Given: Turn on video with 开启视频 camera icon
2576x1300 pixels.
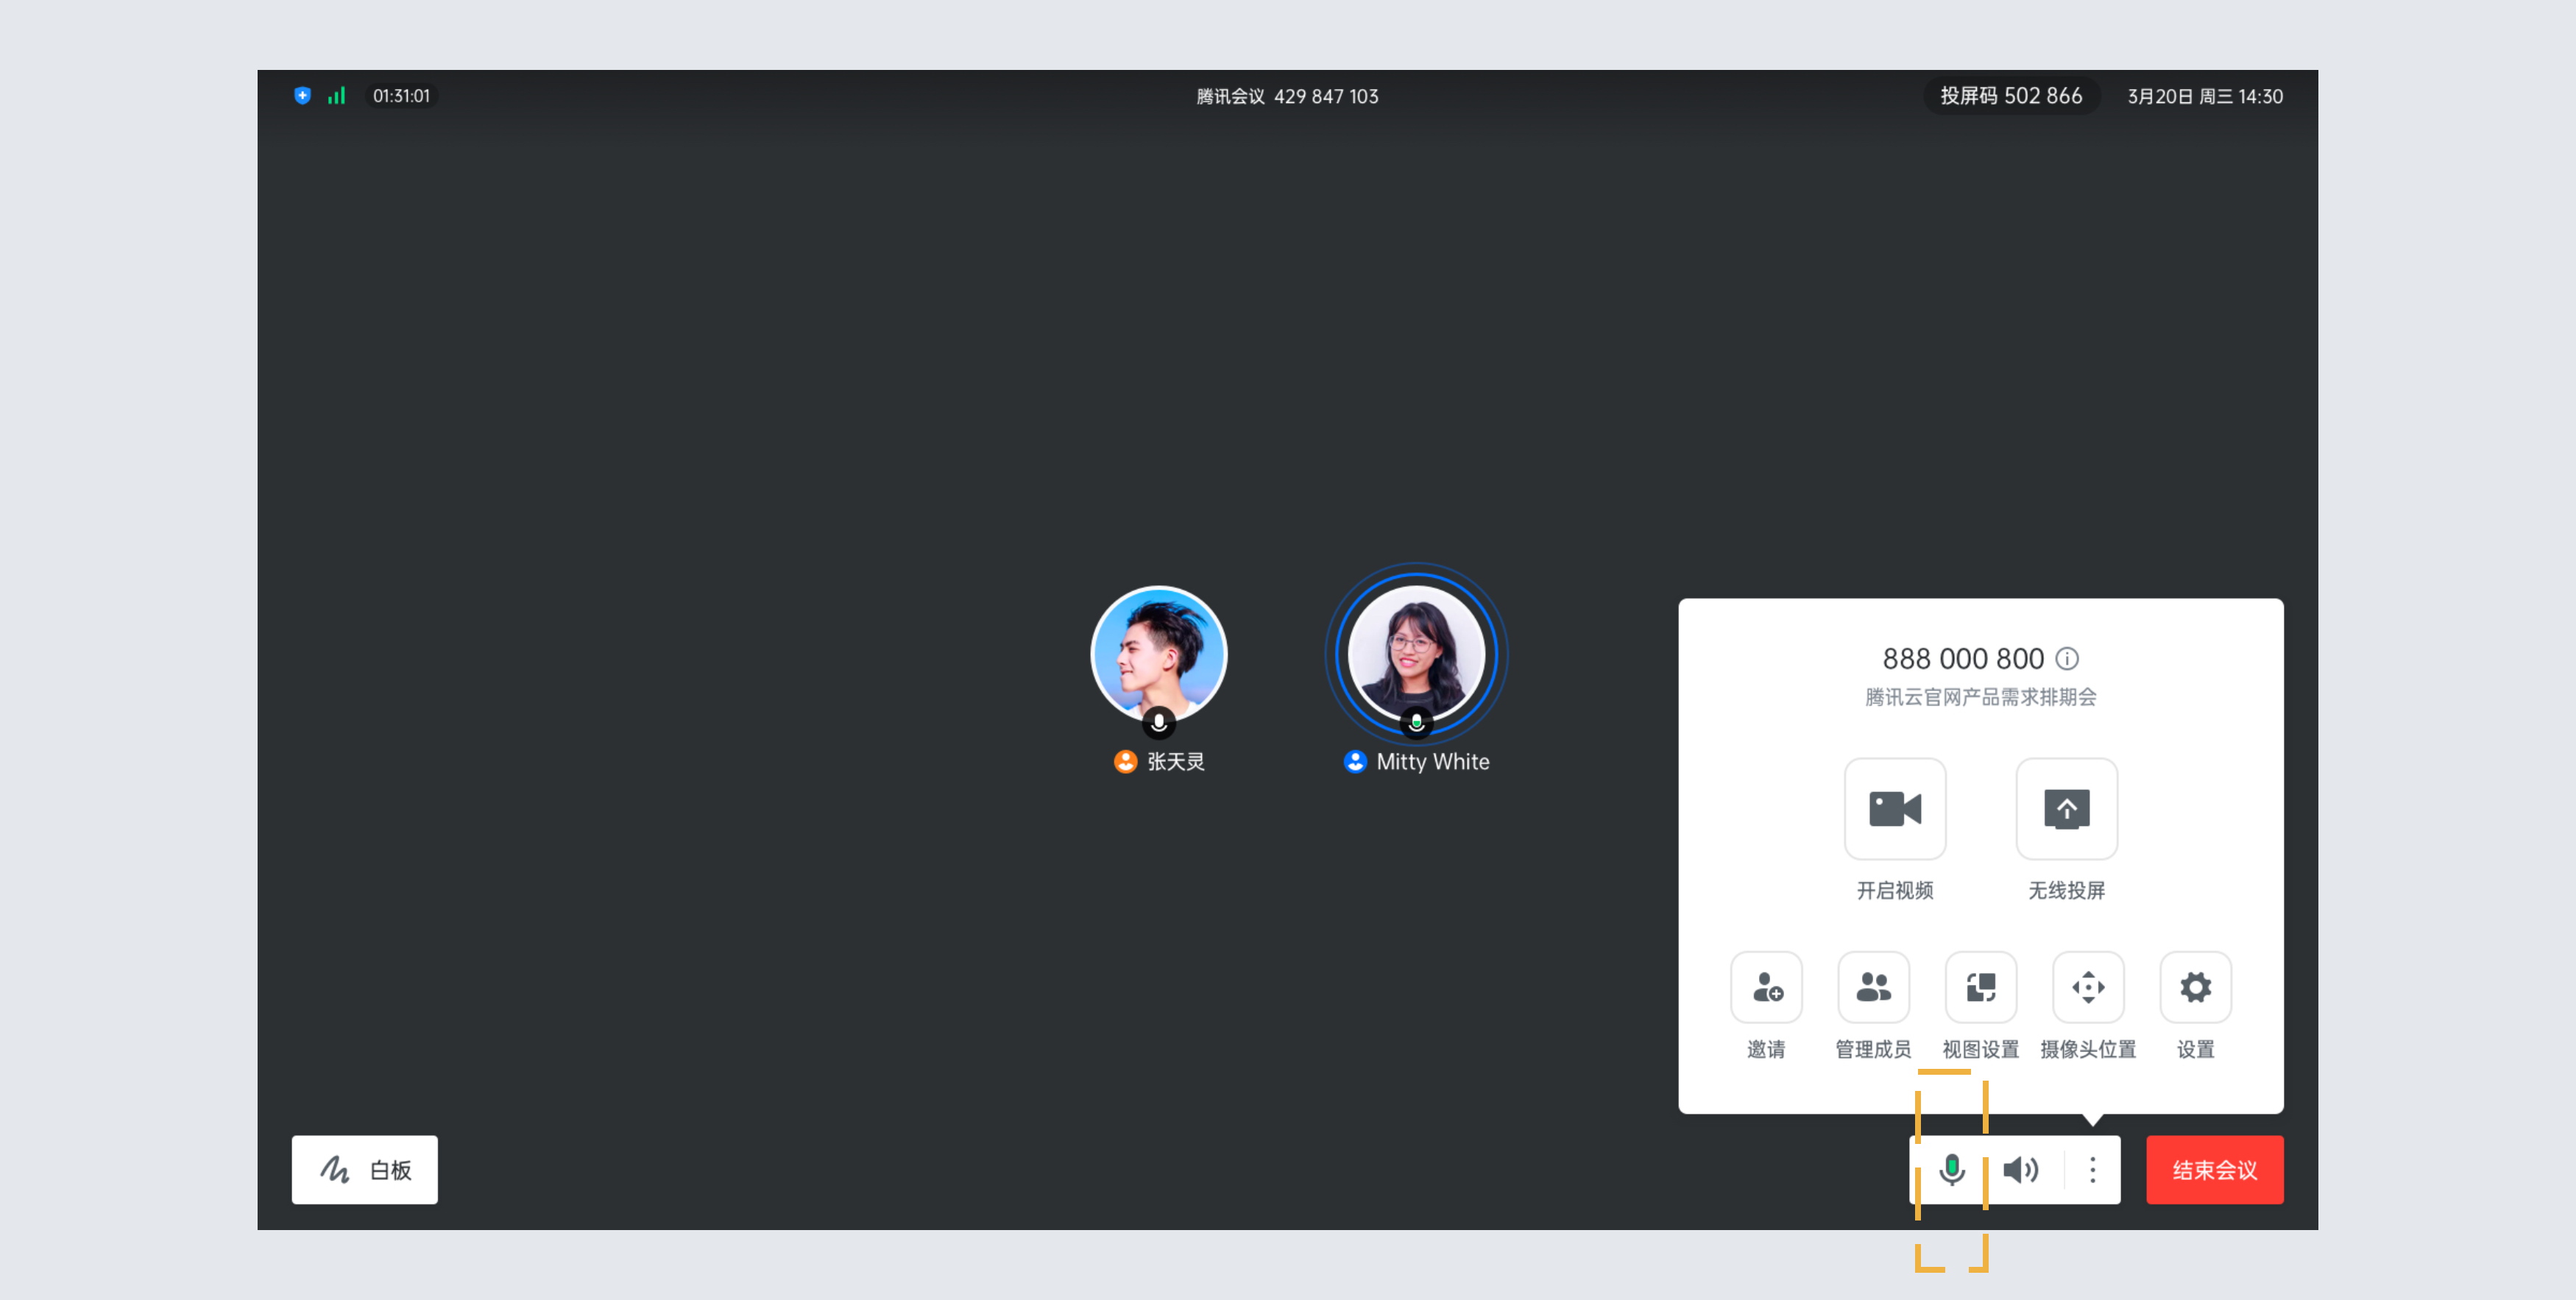Looking at the screenshot, I should click(1894, 809).
